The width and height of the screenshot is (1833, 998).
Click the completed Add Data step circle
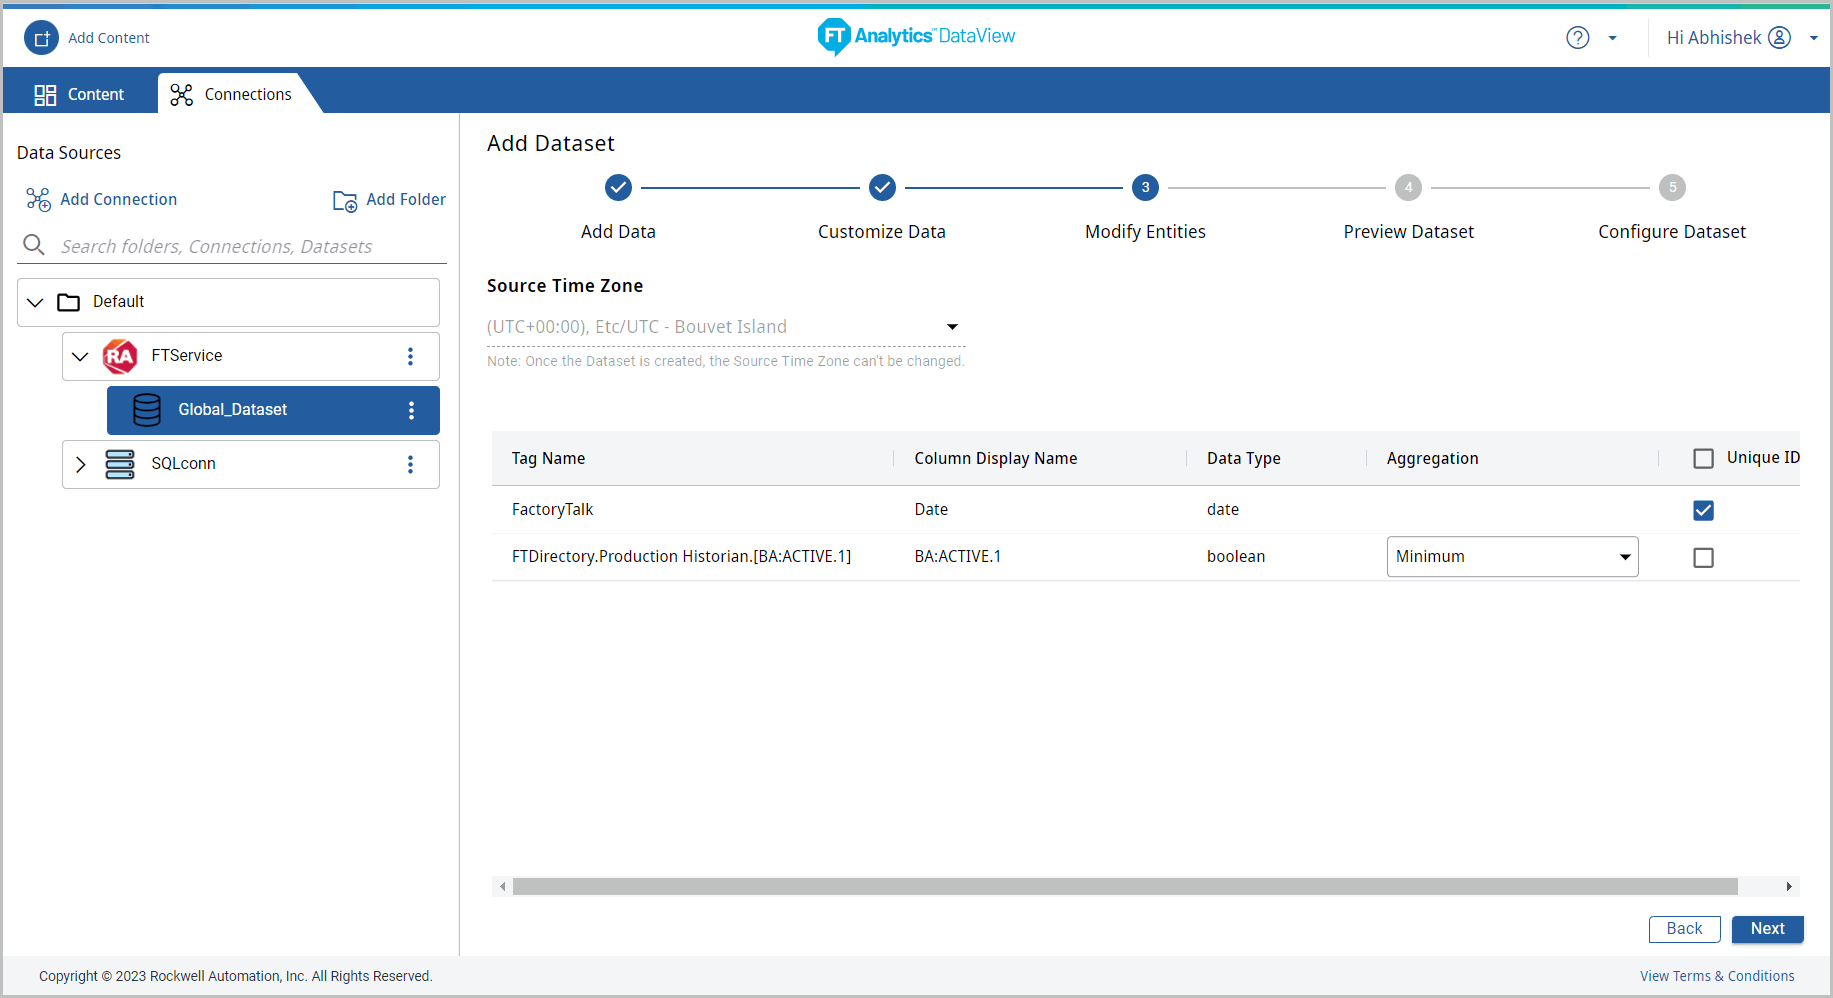click(618, 187)
